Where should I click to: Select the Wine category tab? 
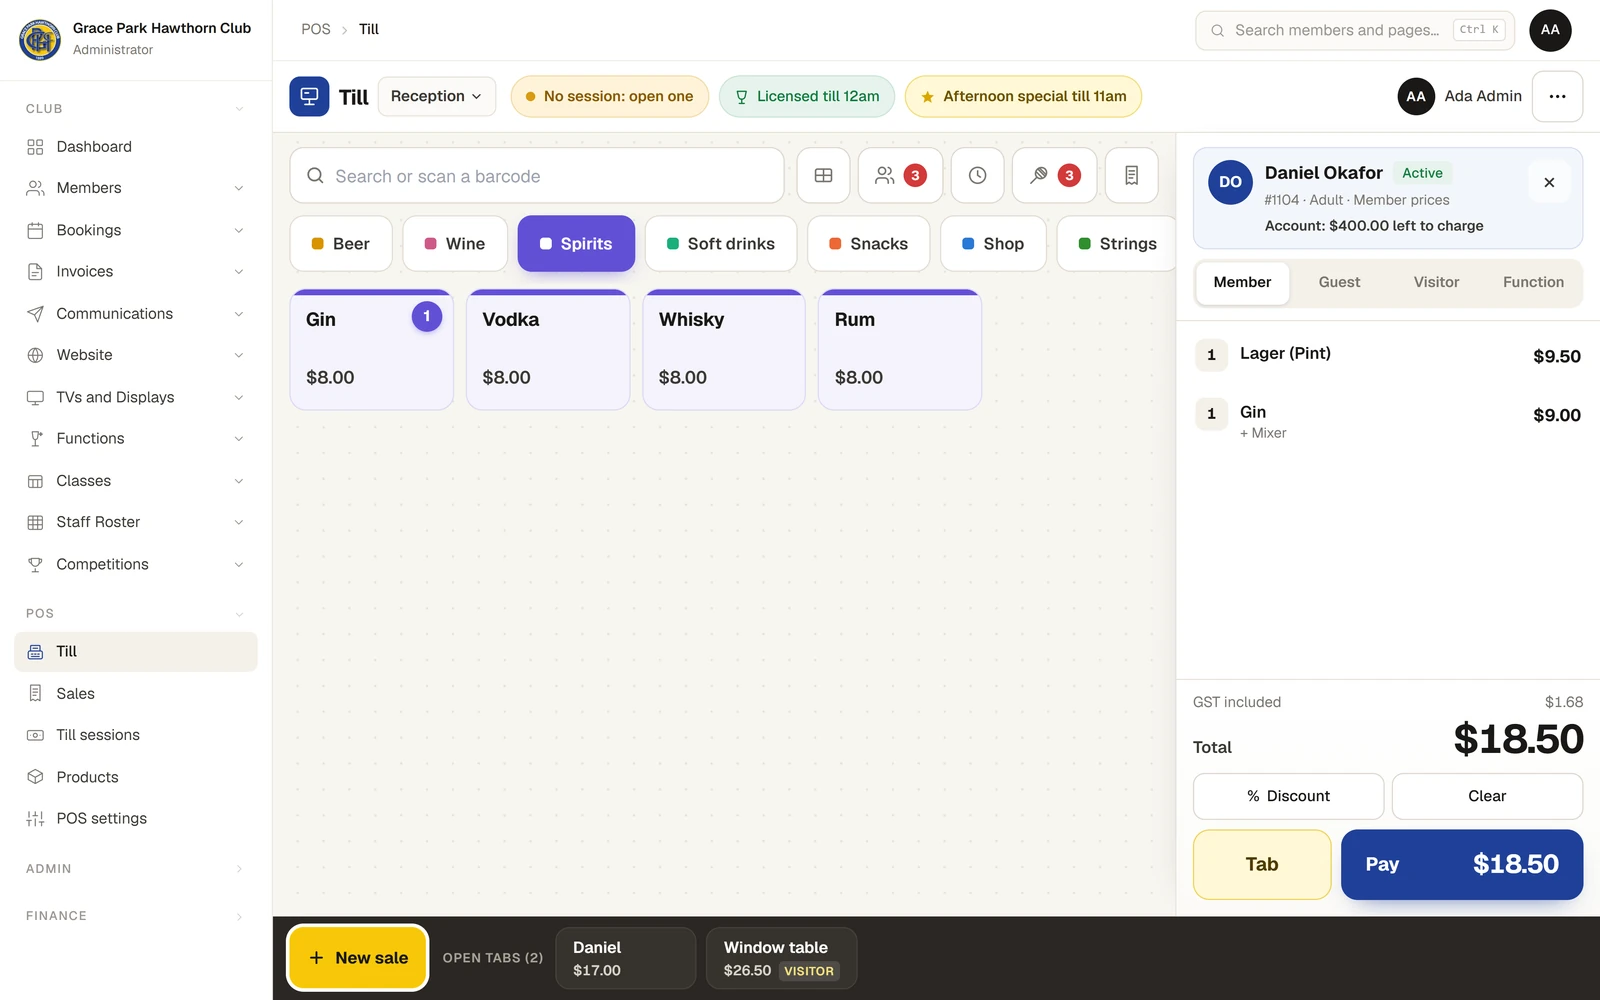(455, 244)
